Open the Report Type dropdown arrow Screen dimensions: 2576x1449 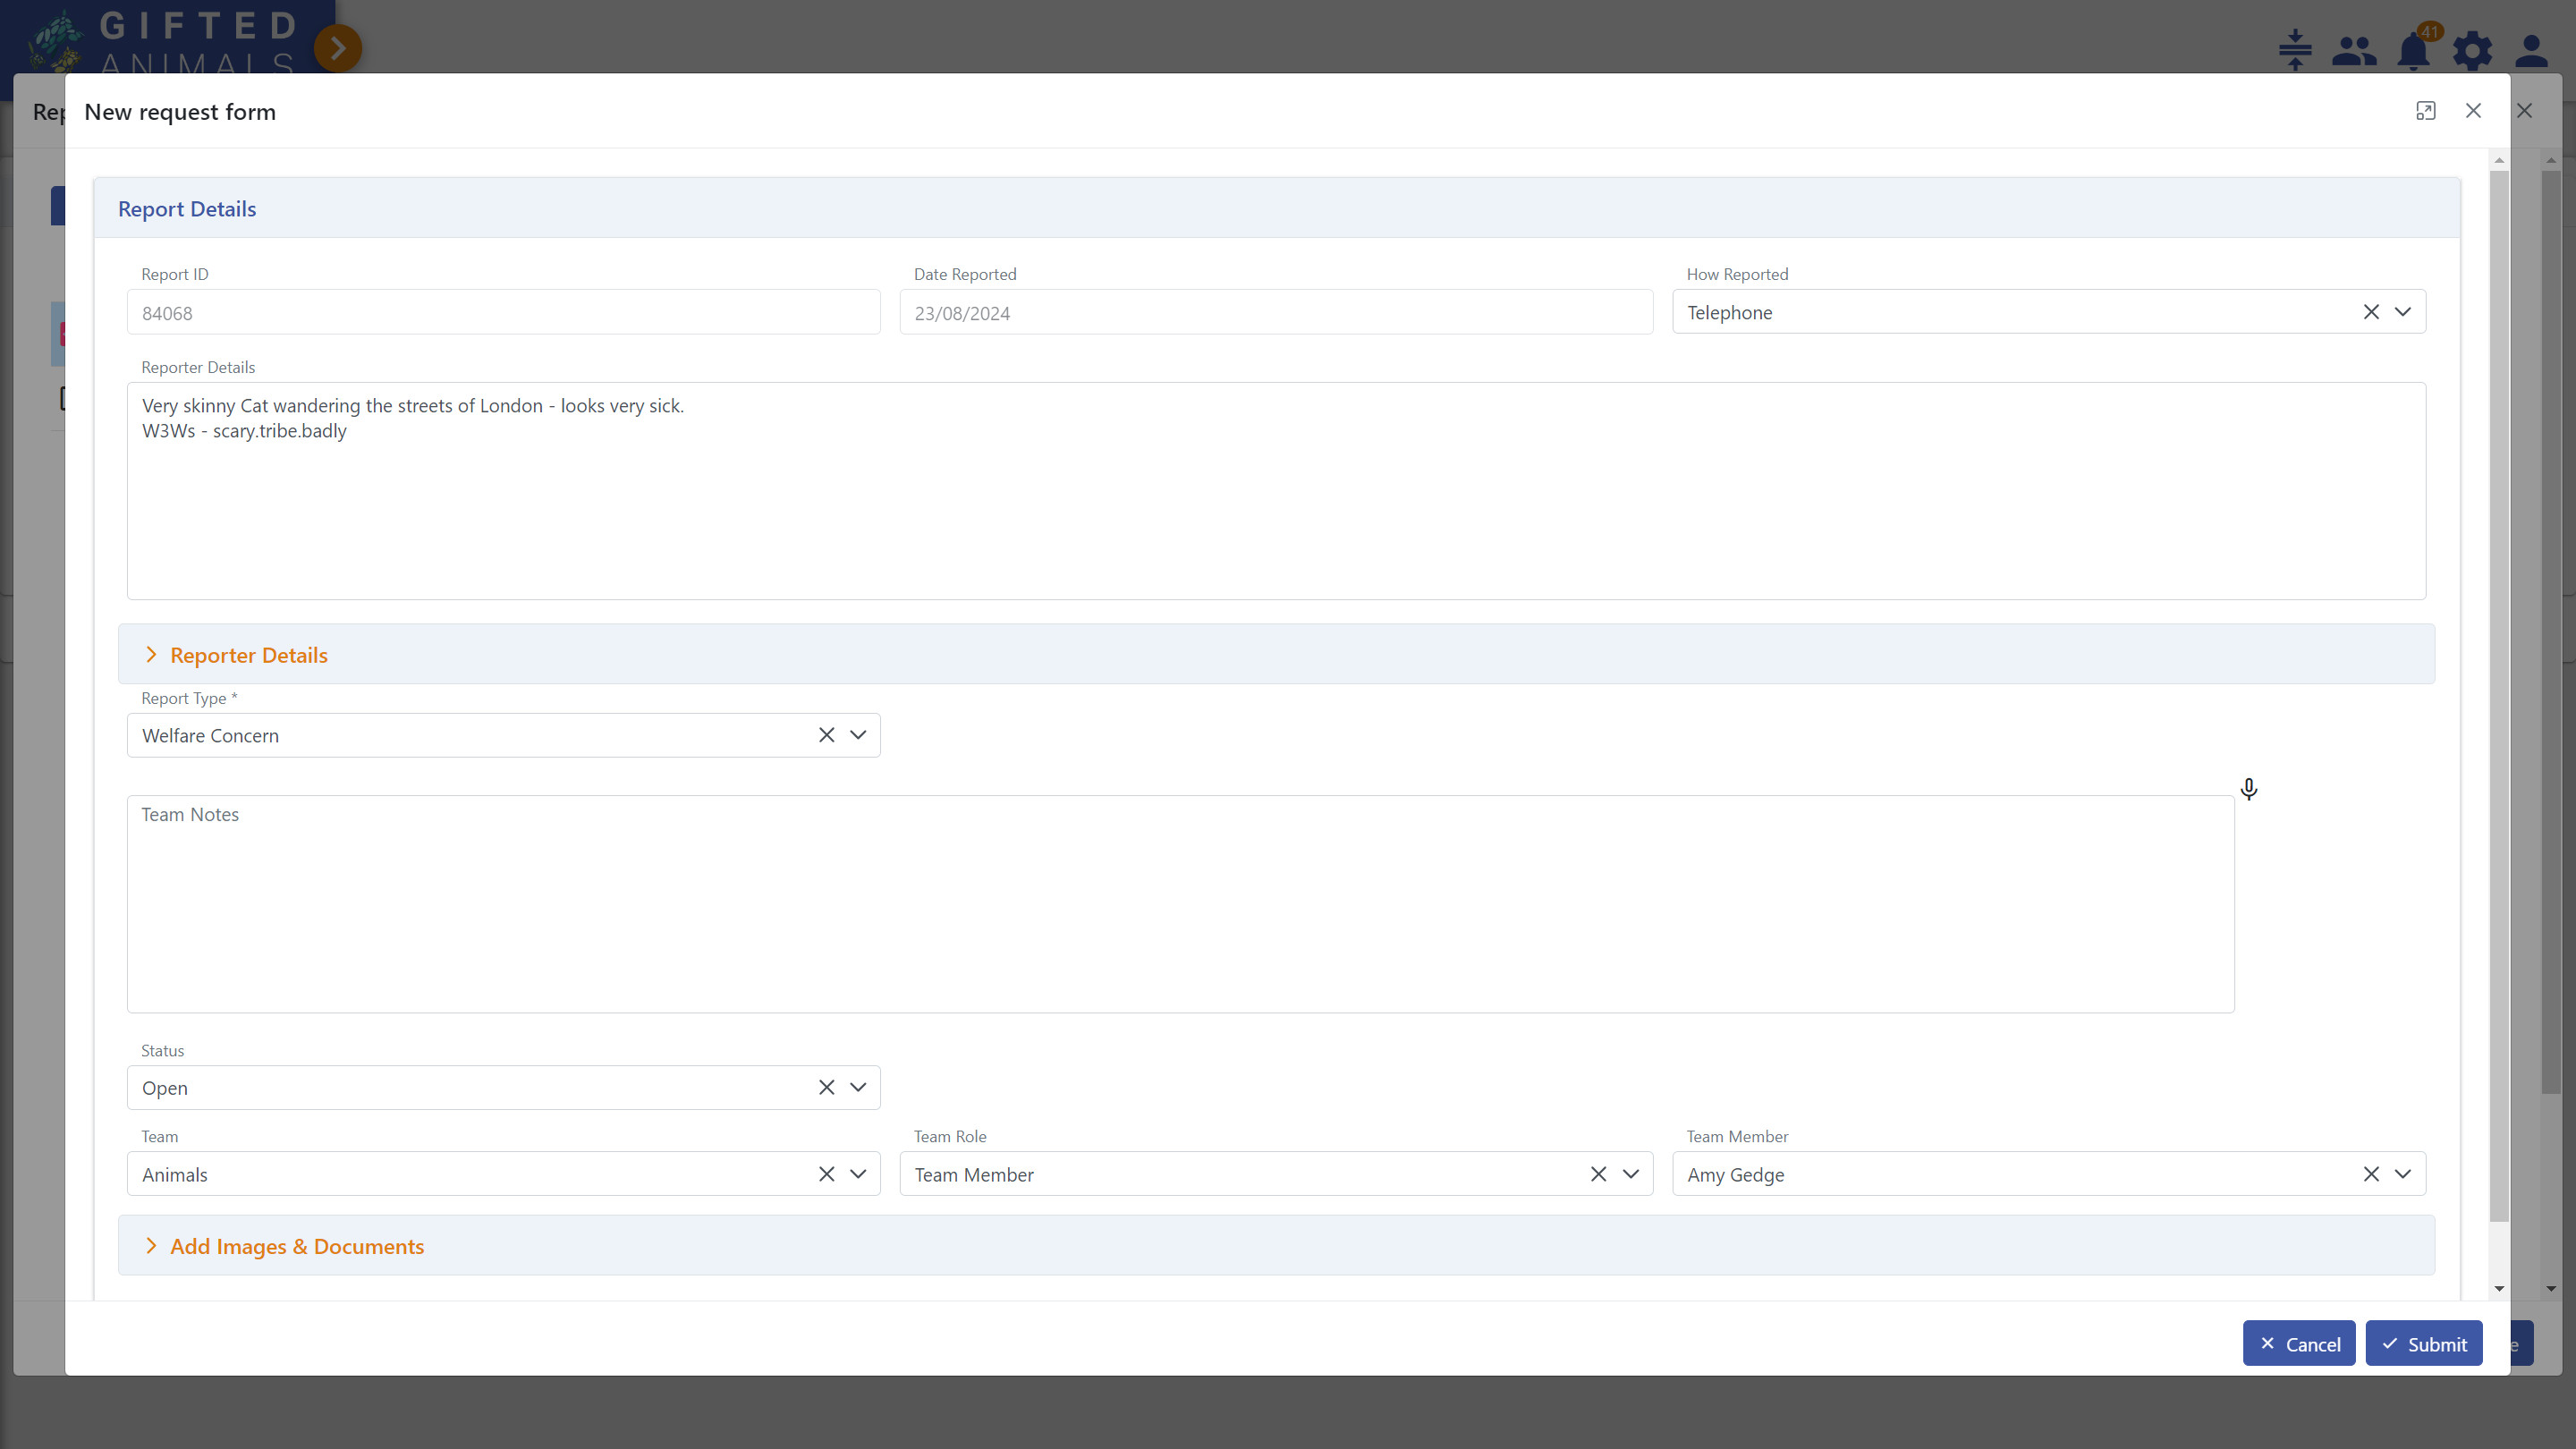[858, 735]
